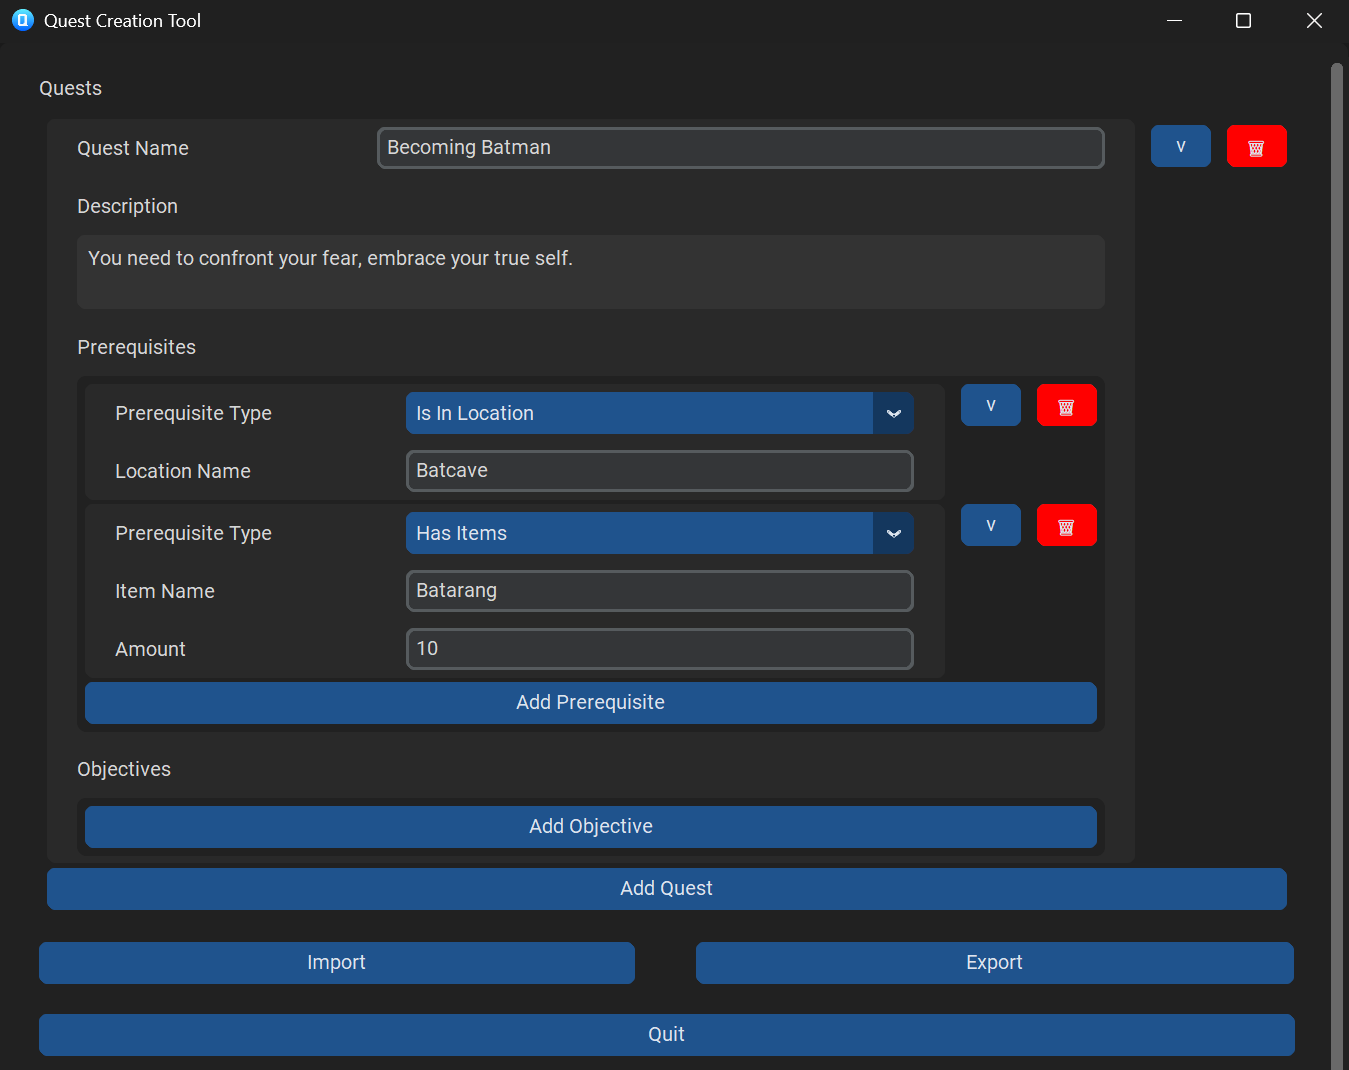Click Add Prerequisite button
The image size is (1349, 1070).
[590, 703]
